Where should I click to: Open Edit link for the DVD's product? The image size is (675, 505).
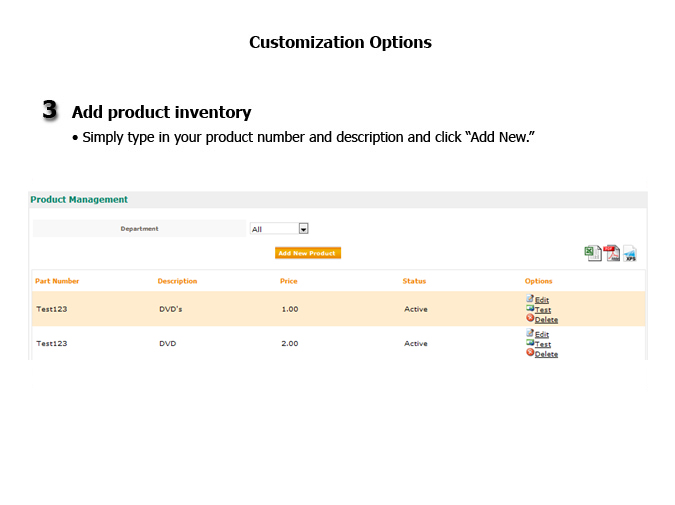[542, 300]
